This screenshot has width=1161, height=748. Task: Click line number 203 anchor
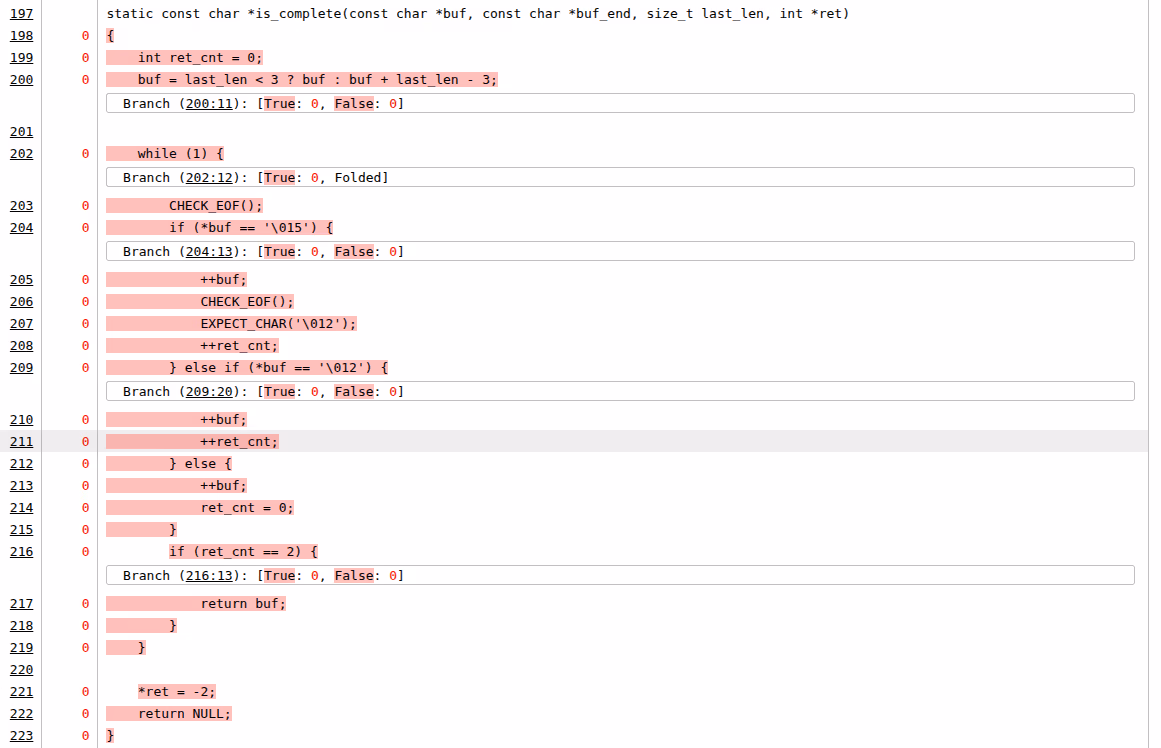21,206
